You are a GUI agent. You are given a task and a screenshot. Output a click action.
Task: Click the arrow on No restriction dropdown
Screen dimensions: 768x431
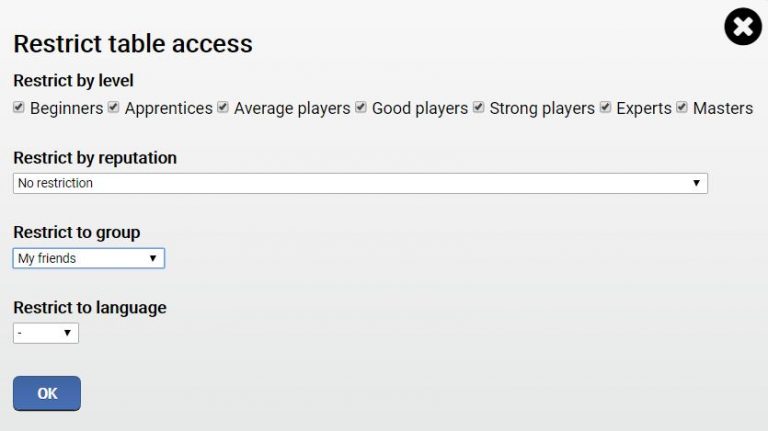tap(696, 183)
